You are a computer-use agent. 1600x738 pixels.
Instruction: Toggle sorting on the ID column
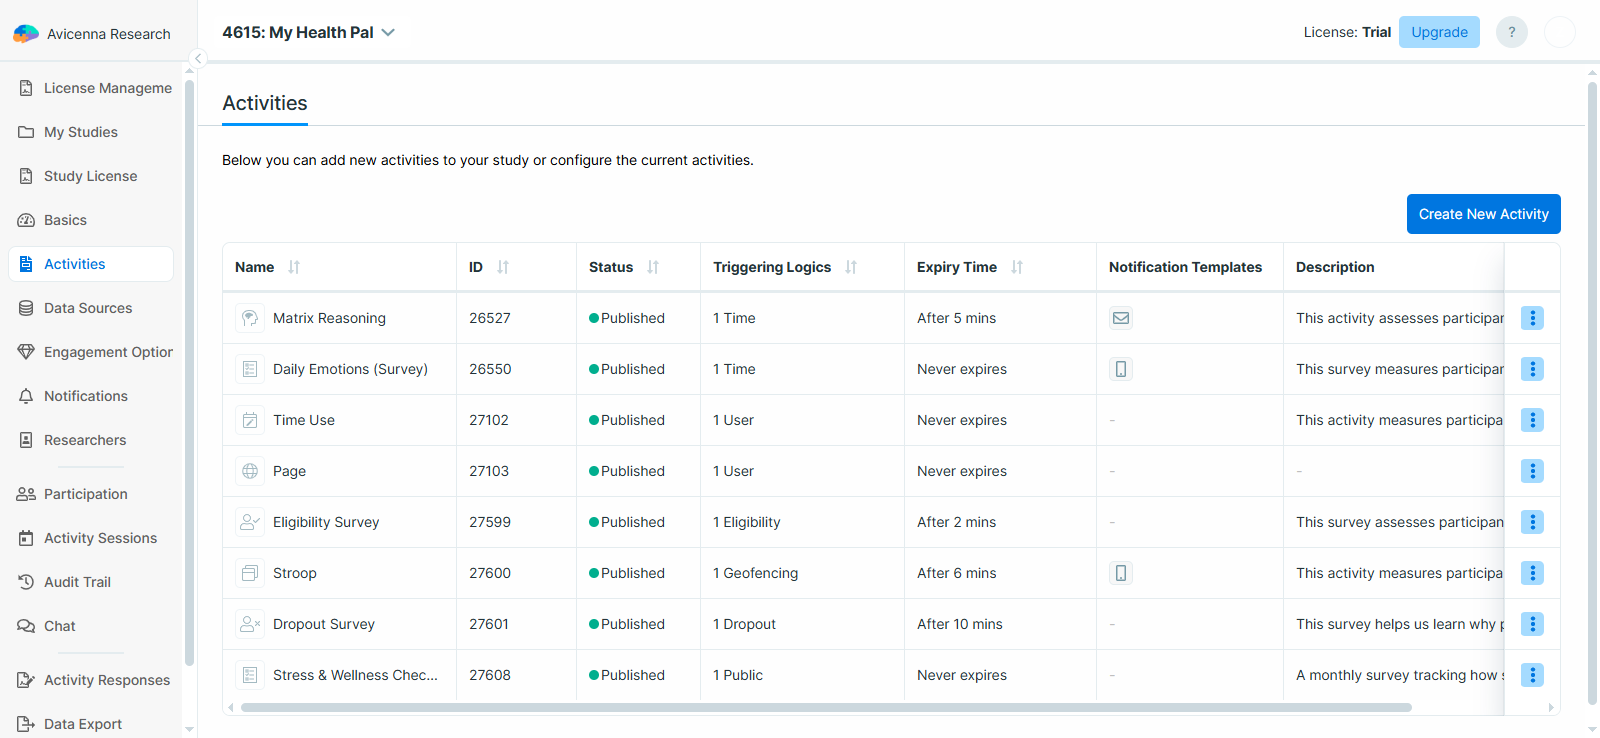(x=503, y=267)
